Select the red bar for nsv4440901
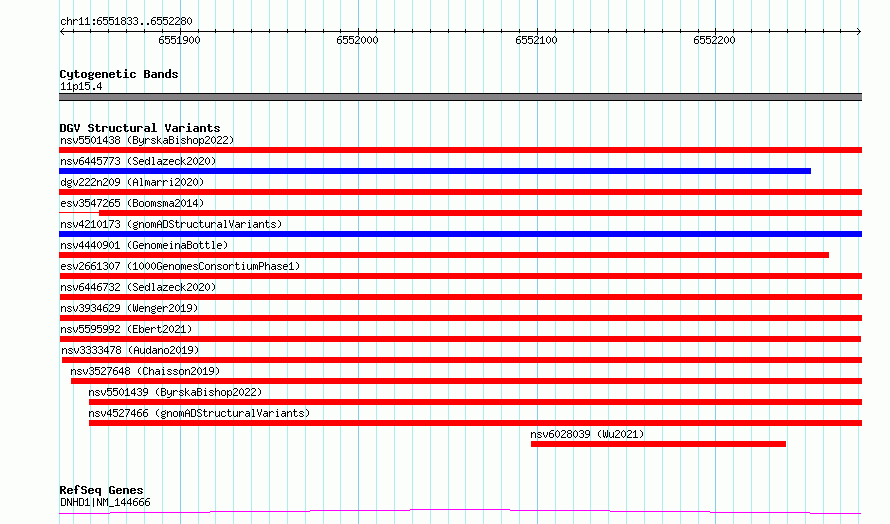This screenshot has height=524, width=890. (444, 255)
